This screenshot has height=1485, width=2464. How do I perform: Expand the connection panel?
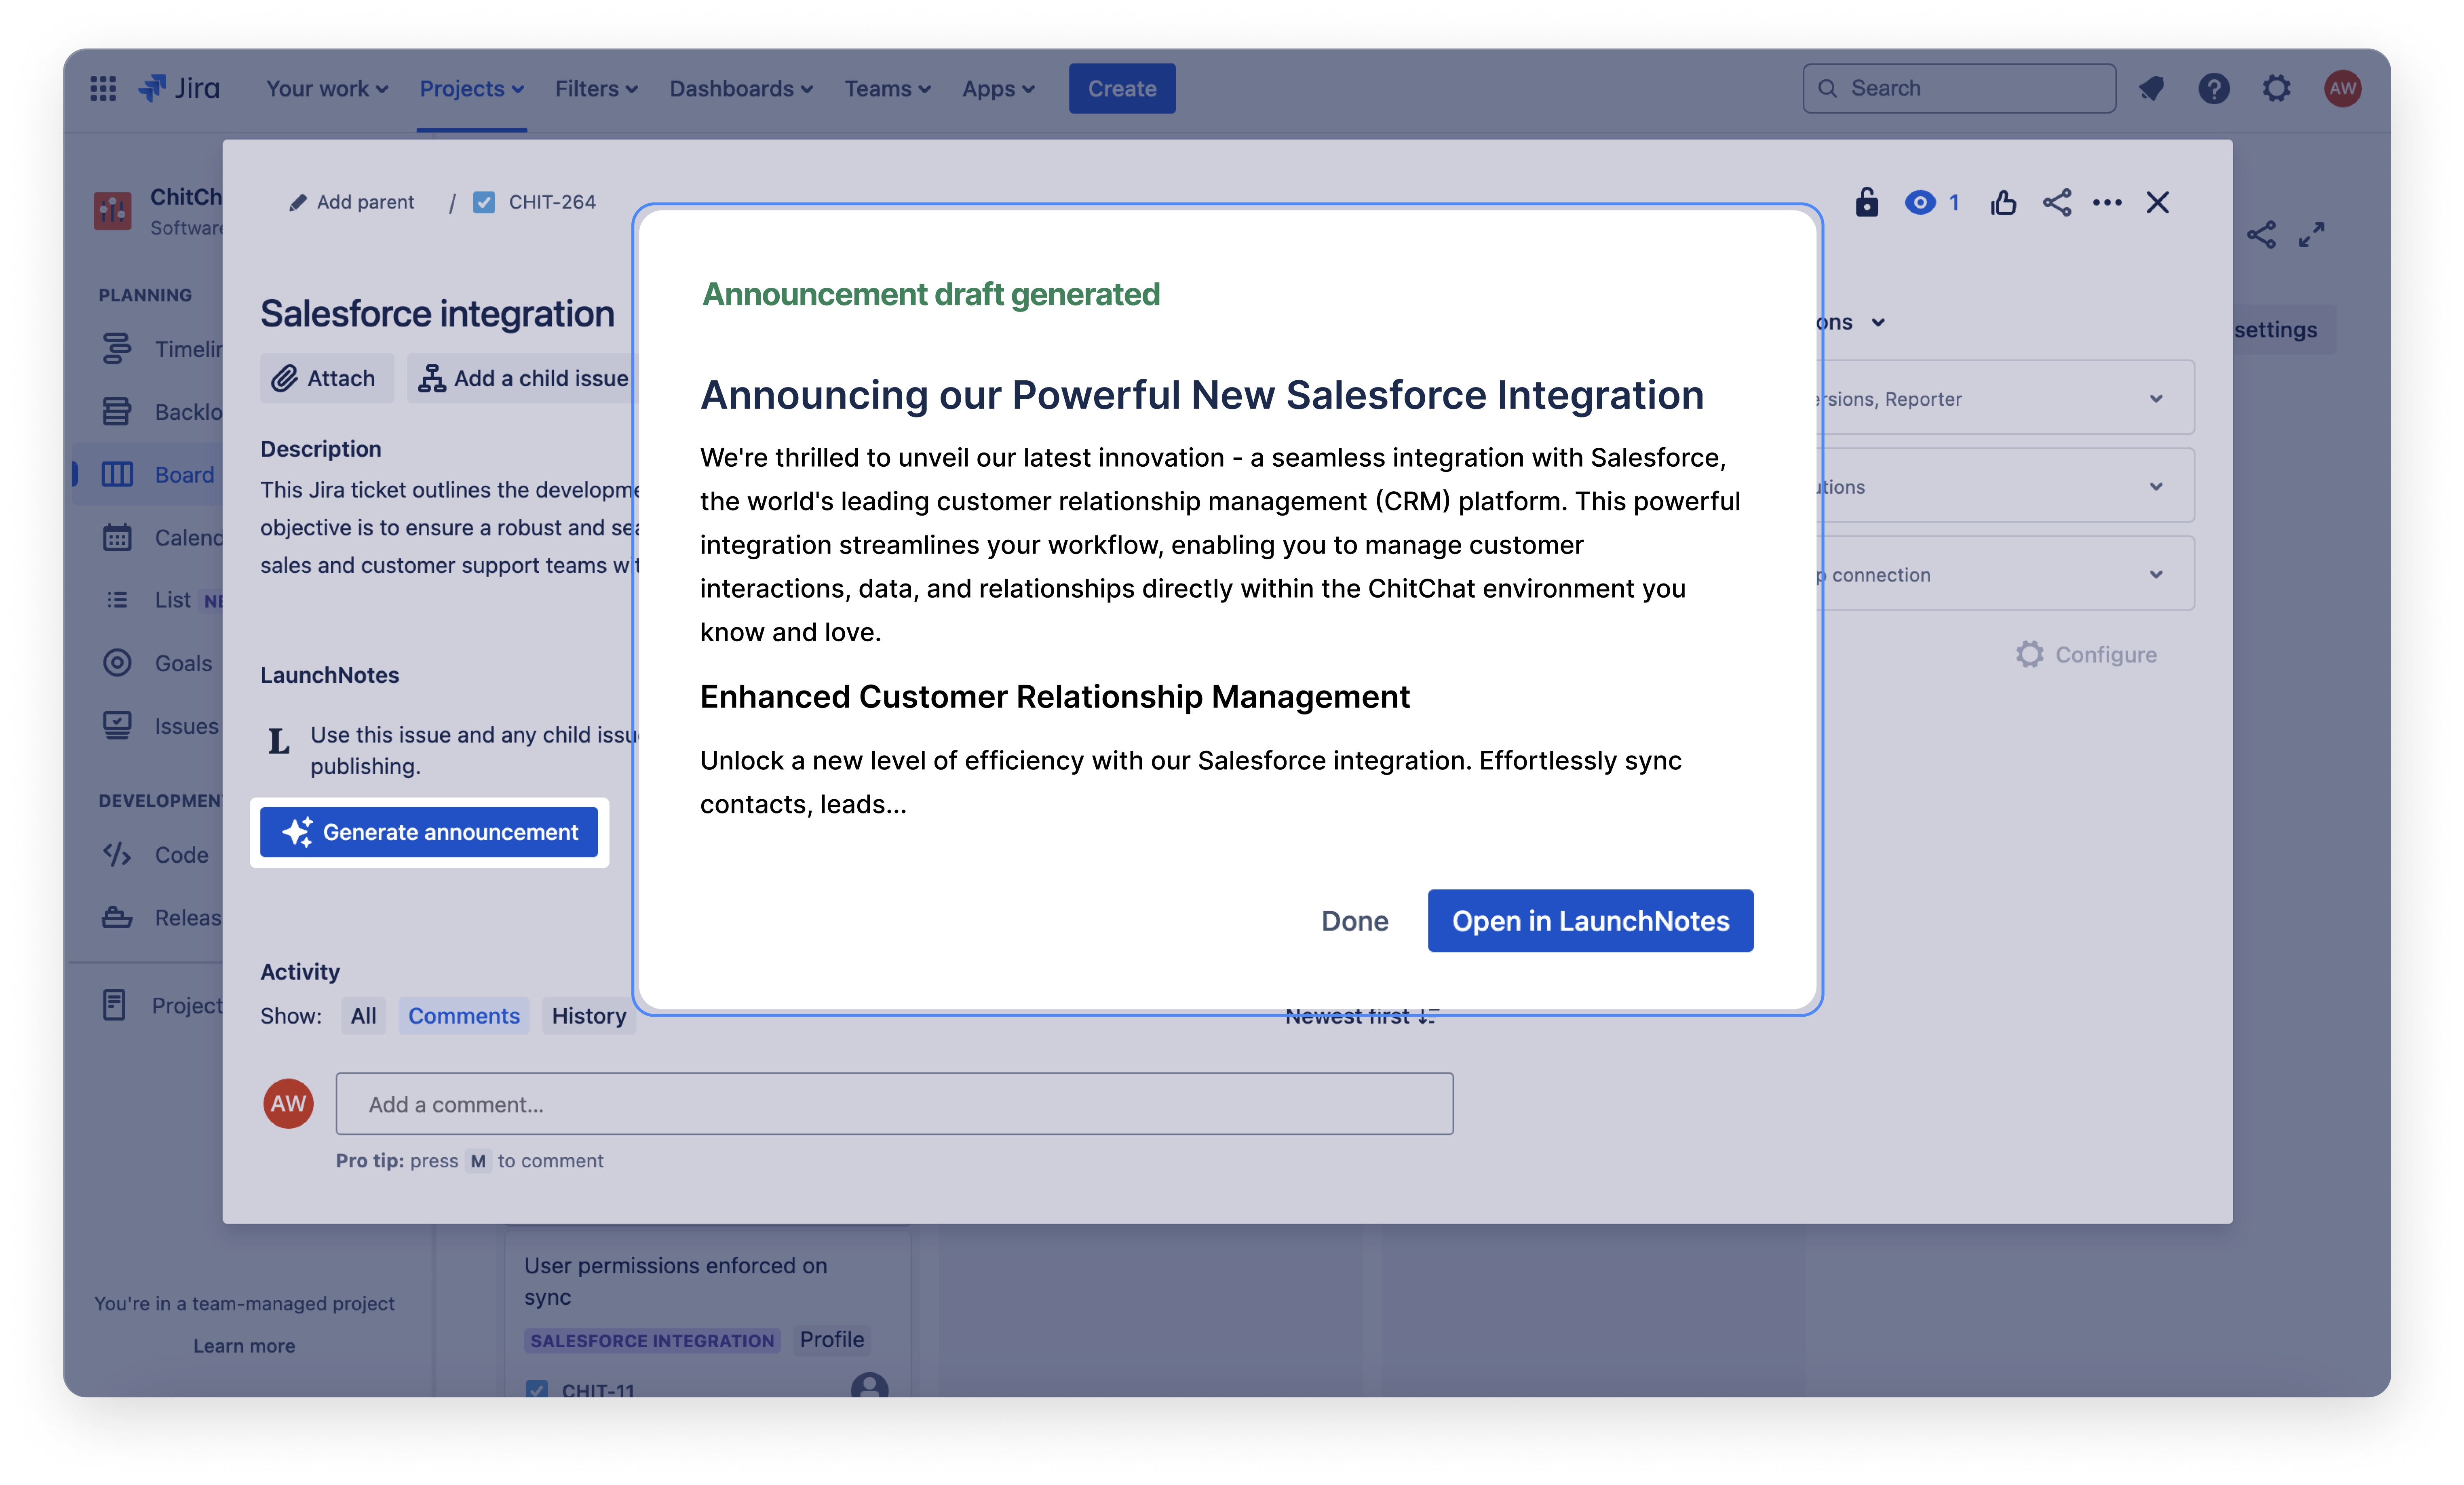(x=2004, y=574)
